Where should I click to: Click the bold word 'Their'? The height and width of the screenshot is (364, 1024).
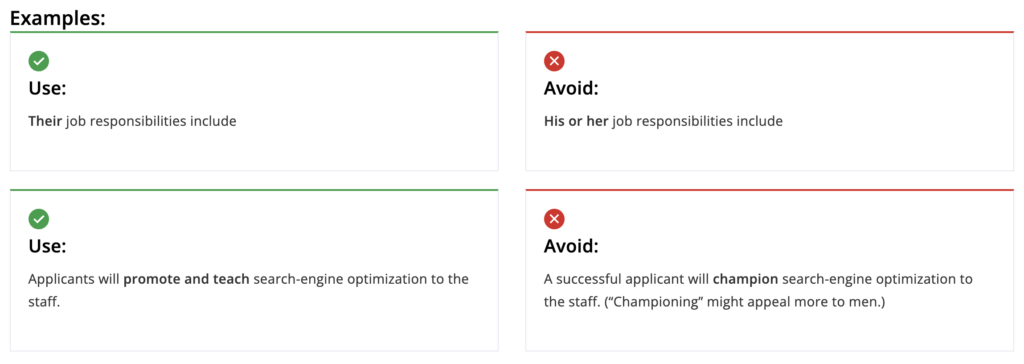[x=45, y=122]
